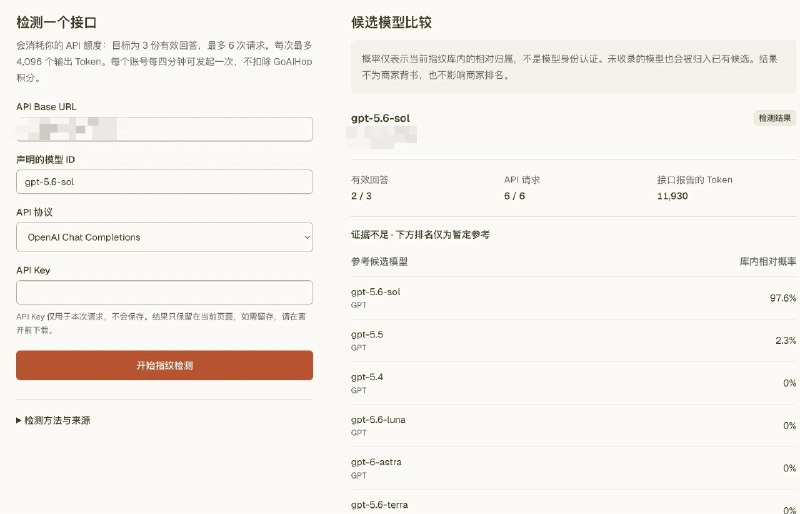The image size is (800, 514).
Task: Click the API 请求 value 6 / 6
Action: [514, 196]
